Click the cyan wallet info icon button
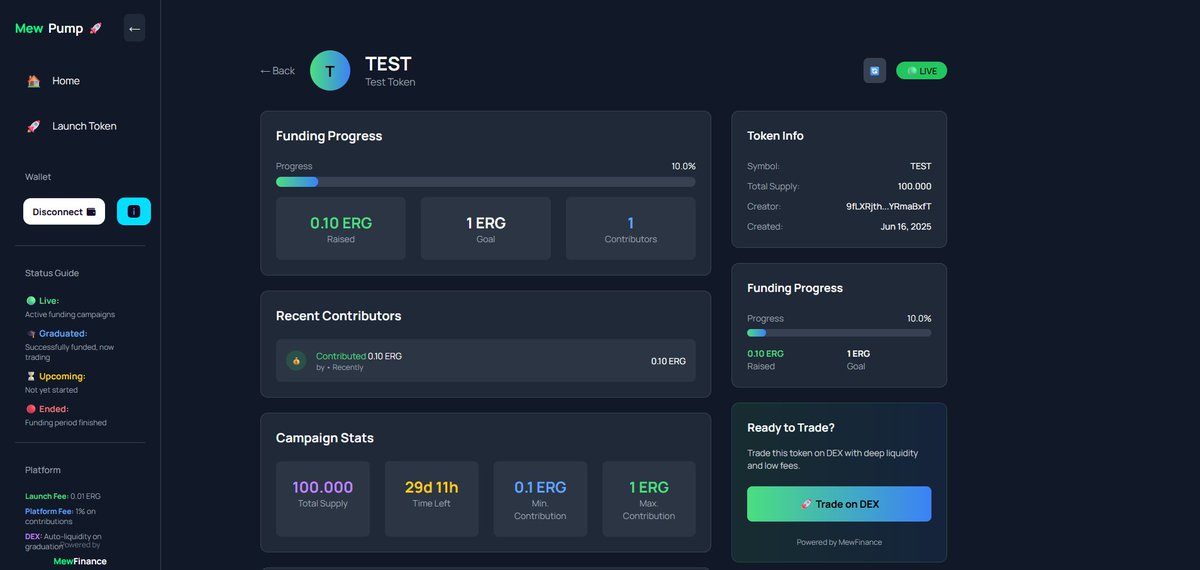The width and height of the screenshot is (1200, 570). click(x=134, y=211)
